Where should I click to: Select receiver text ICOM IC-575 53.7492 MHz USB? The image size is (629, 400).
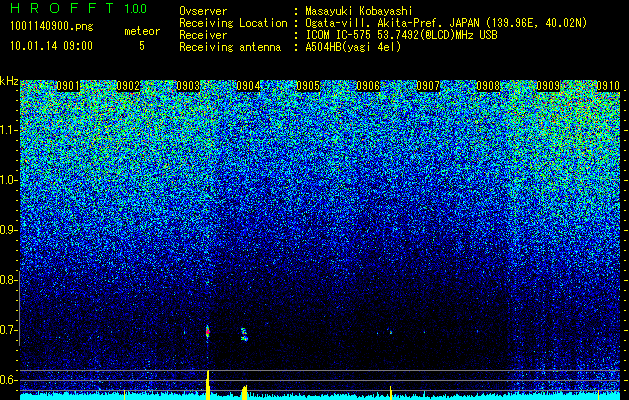coord(401,35)
